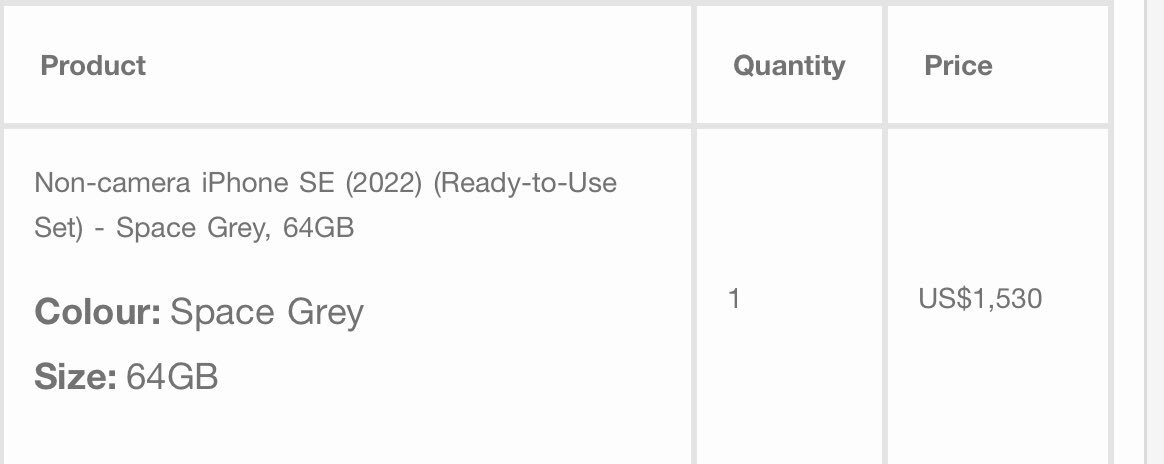
Task: Click the quantity value 1
Action: coord(734,298)
